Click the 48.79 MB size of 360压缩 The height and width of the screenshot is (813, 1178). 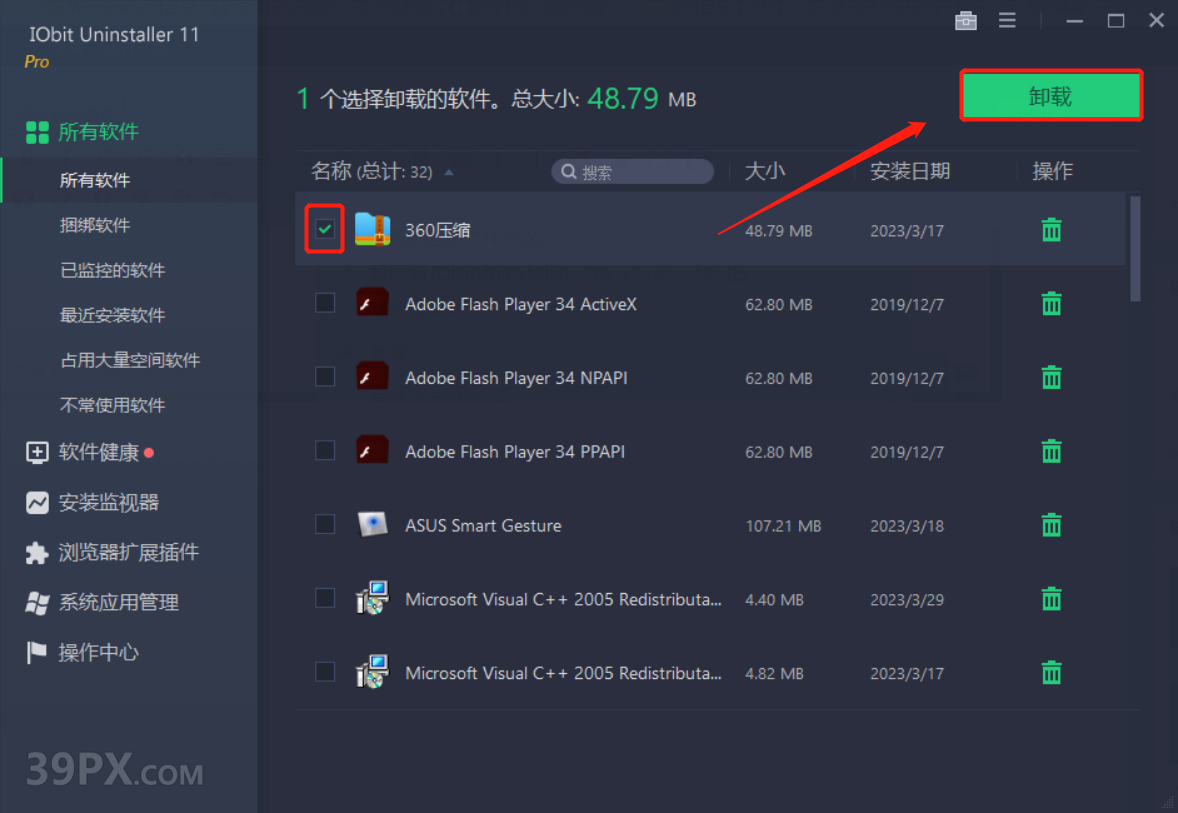[x=778, y=231]
